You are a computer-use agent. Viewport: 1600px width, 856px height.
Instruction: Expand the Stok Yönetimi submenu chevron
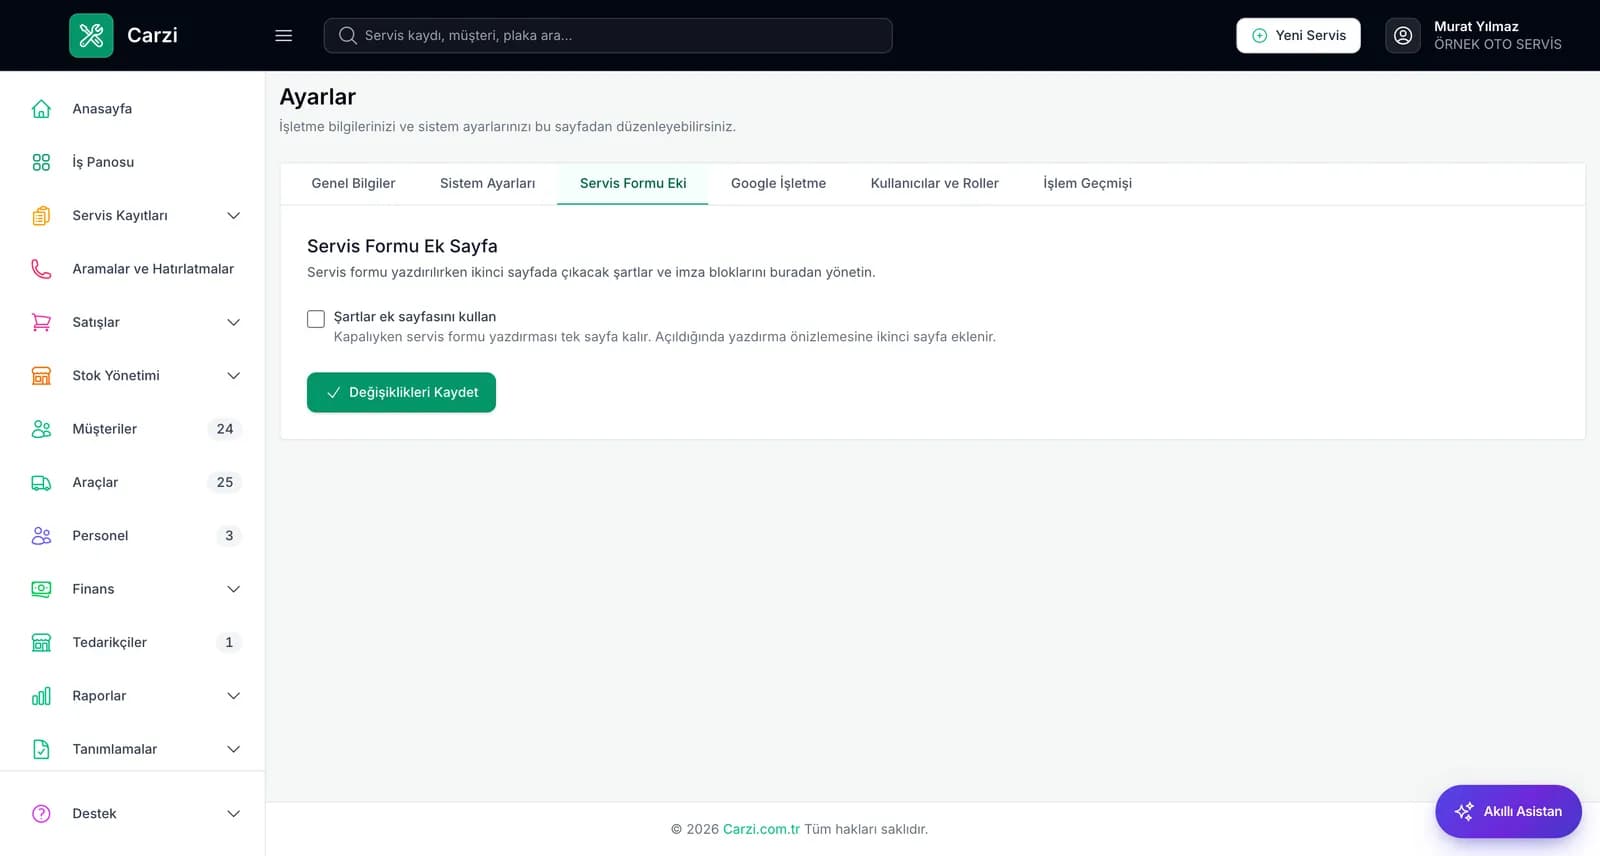pyautogui.click(x=233, y=375)
